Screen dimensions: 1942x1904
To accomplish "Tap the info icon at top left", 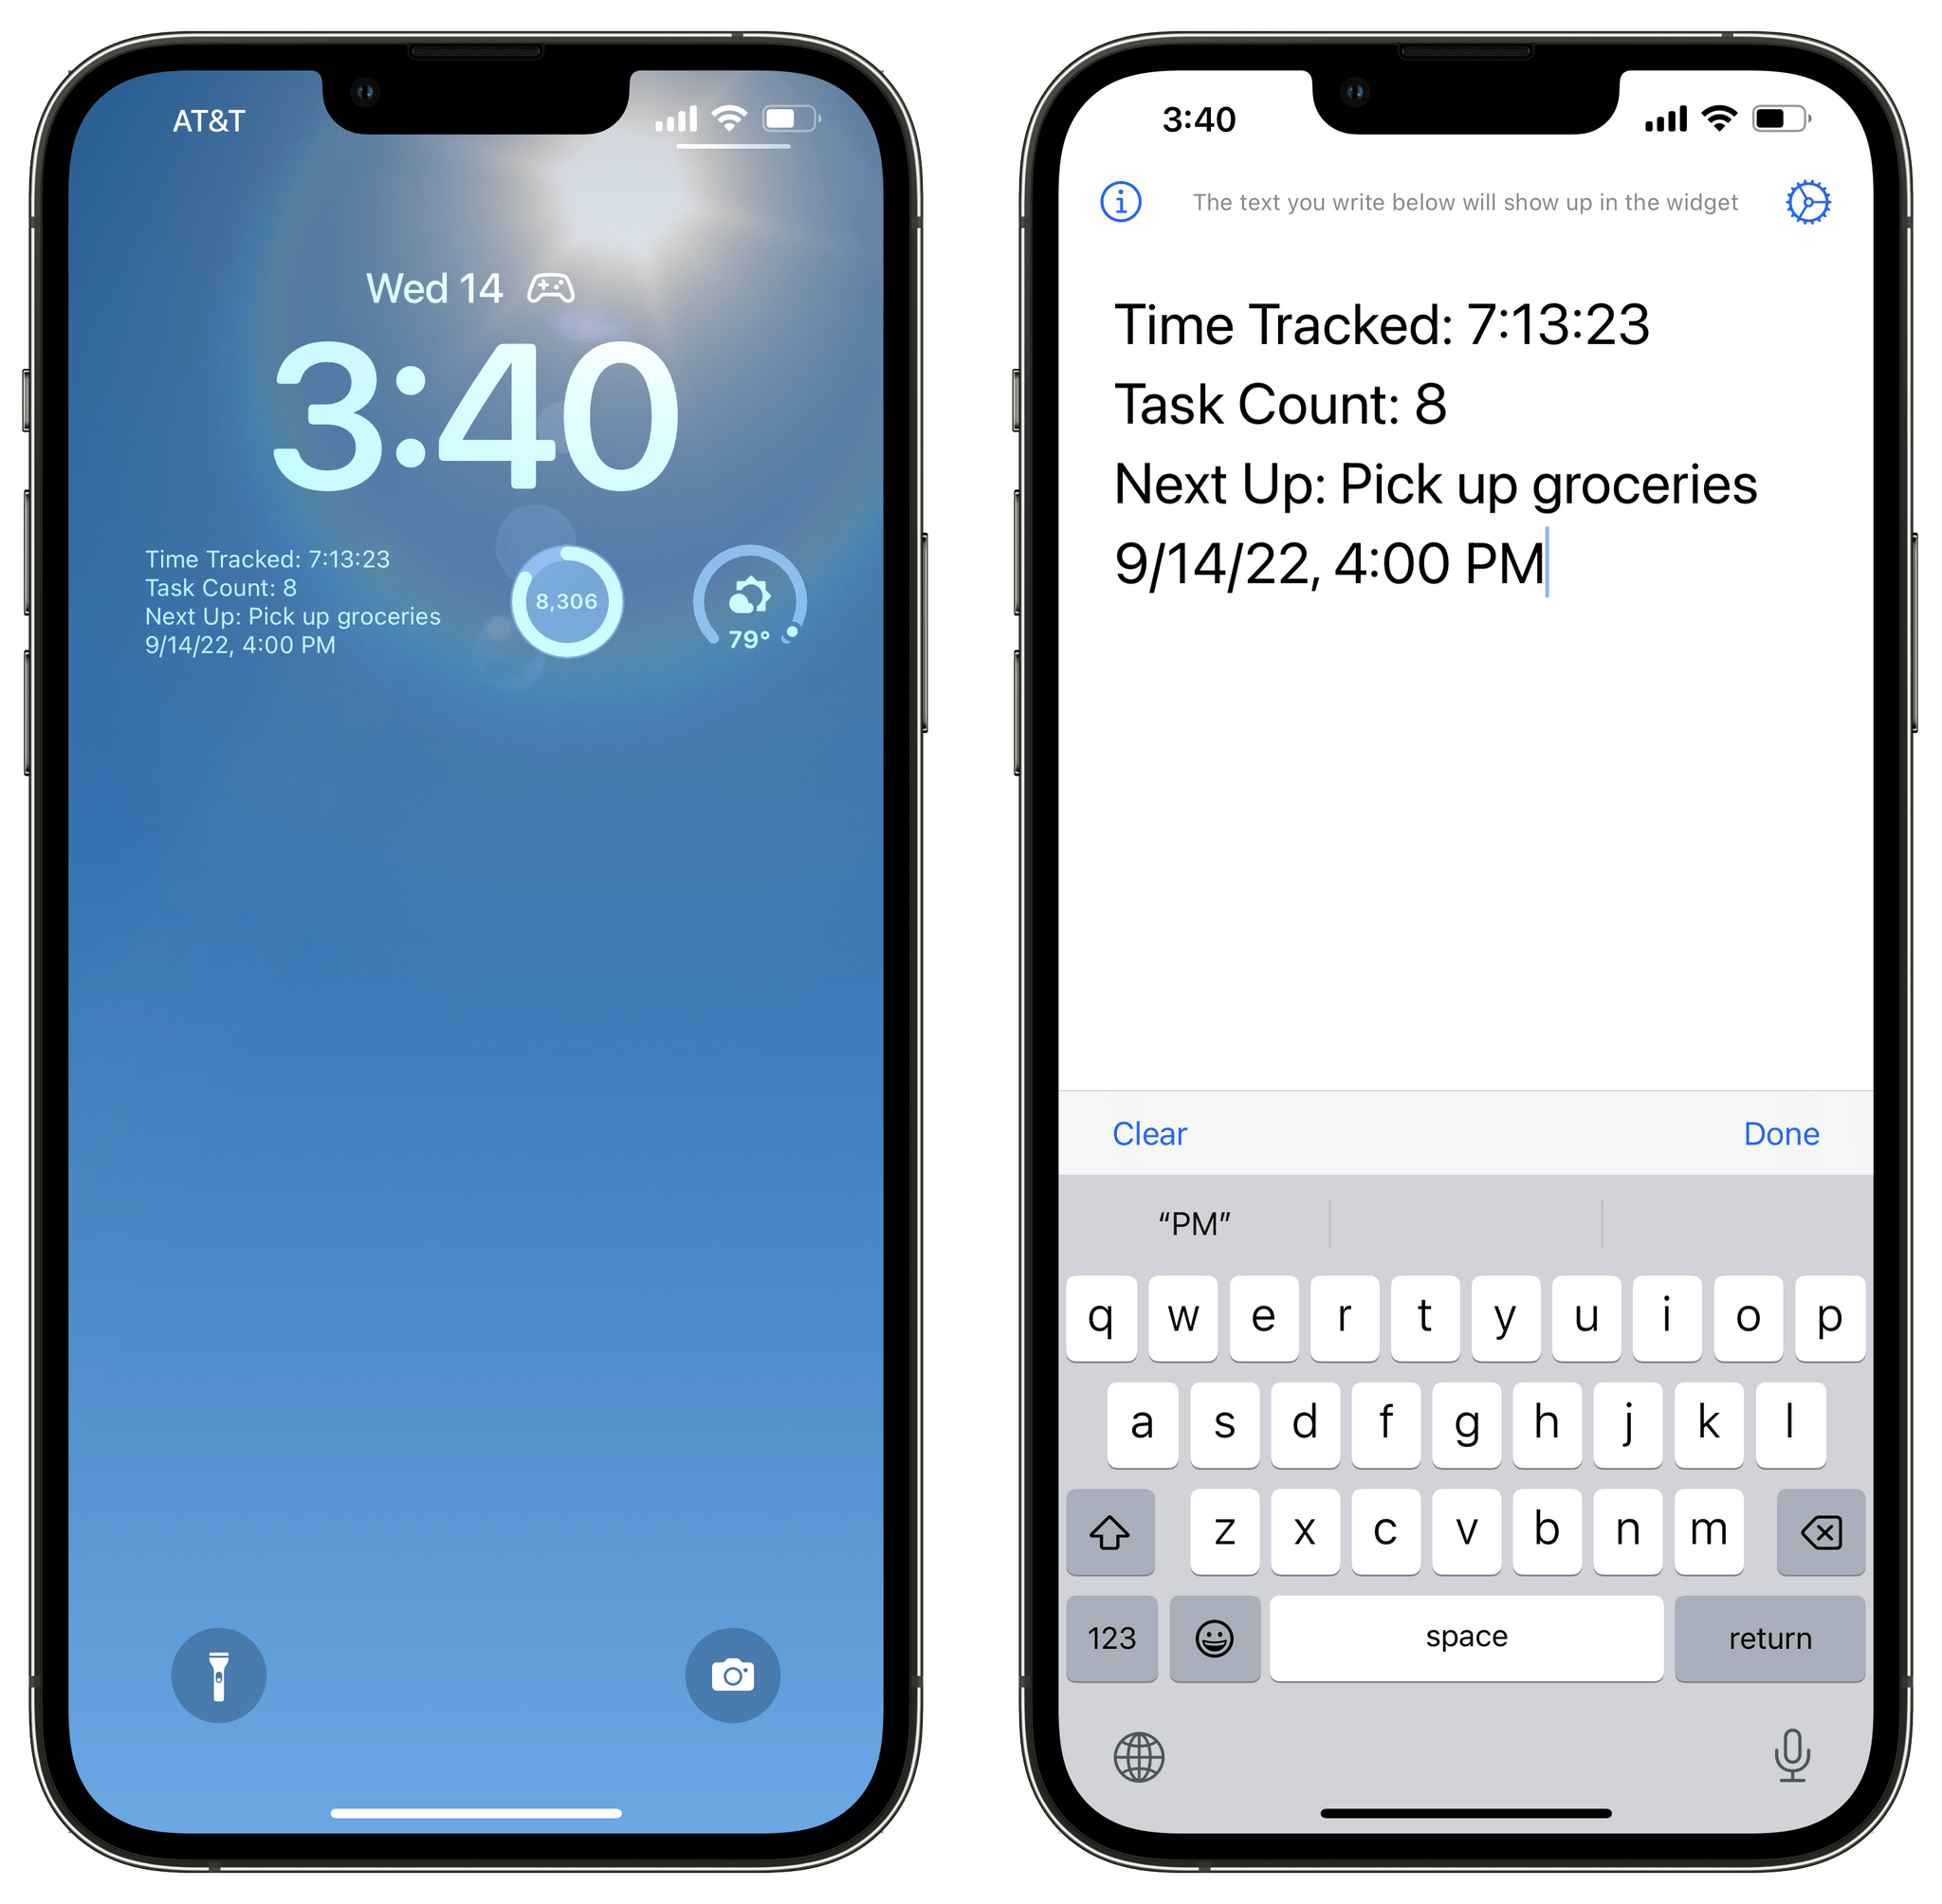I will coord(1125,200).
